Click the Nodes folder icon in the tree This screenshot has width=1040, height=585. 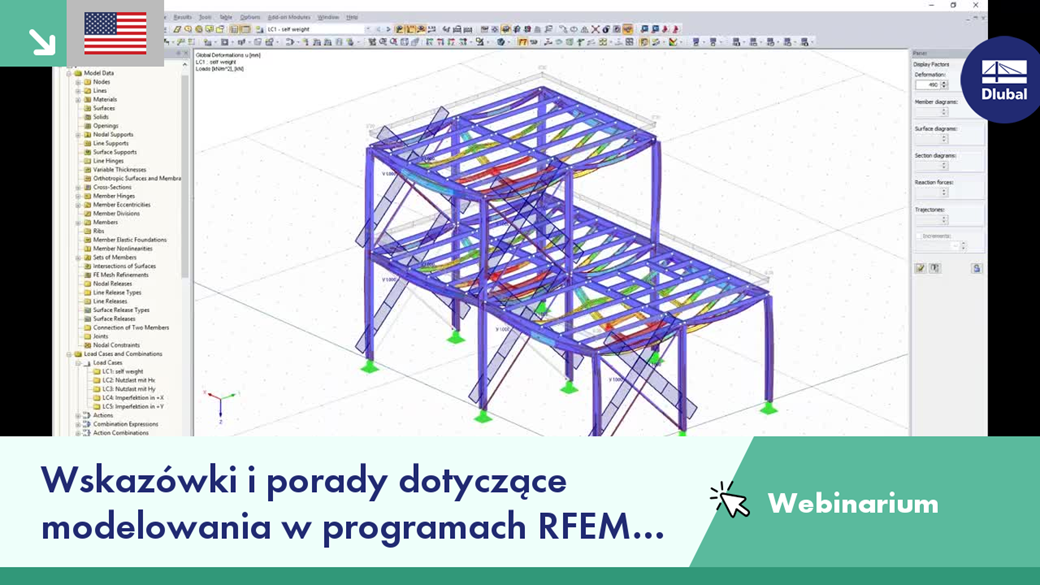pyautogui.click(x=87, y=82)
